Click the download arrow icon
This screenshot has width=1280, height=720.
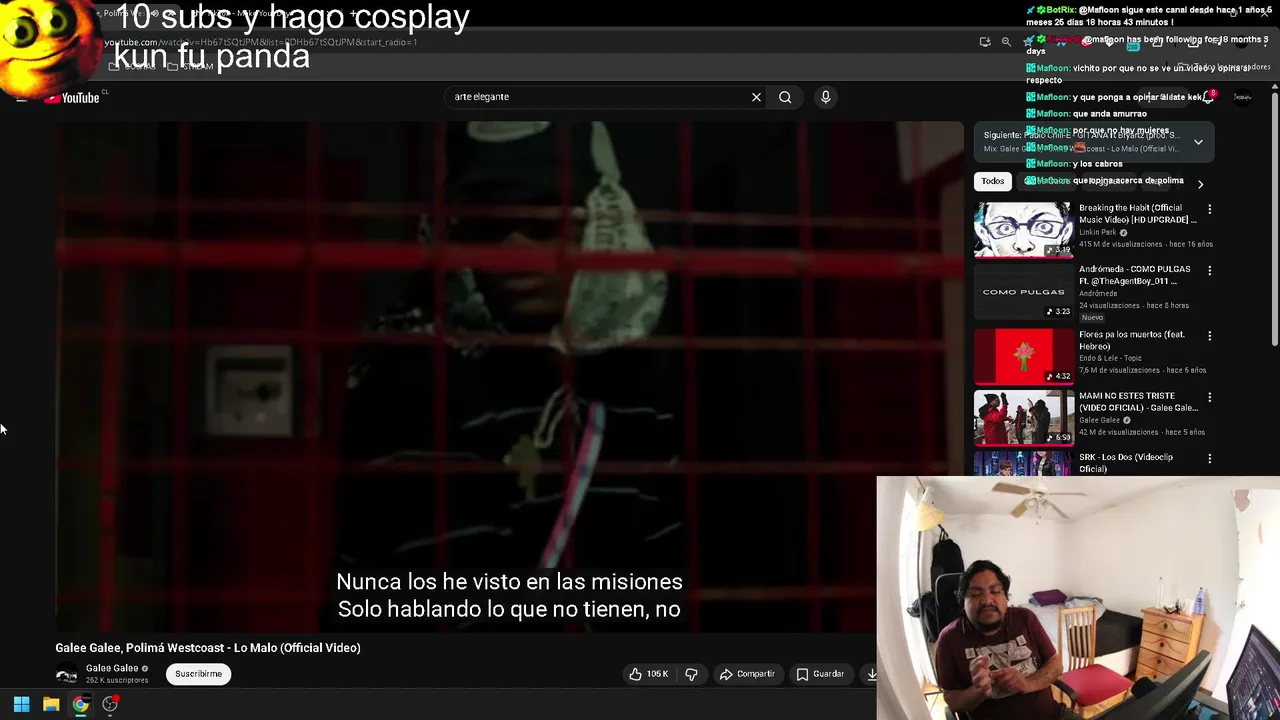click(871, 674)
